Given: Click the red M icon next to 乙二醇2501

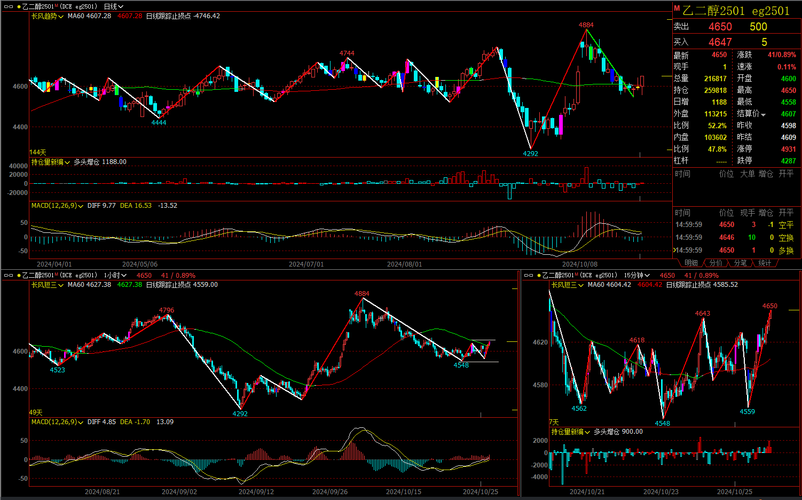Looking at the screenshot, I should pyautogui.click(x=676, y=8).
